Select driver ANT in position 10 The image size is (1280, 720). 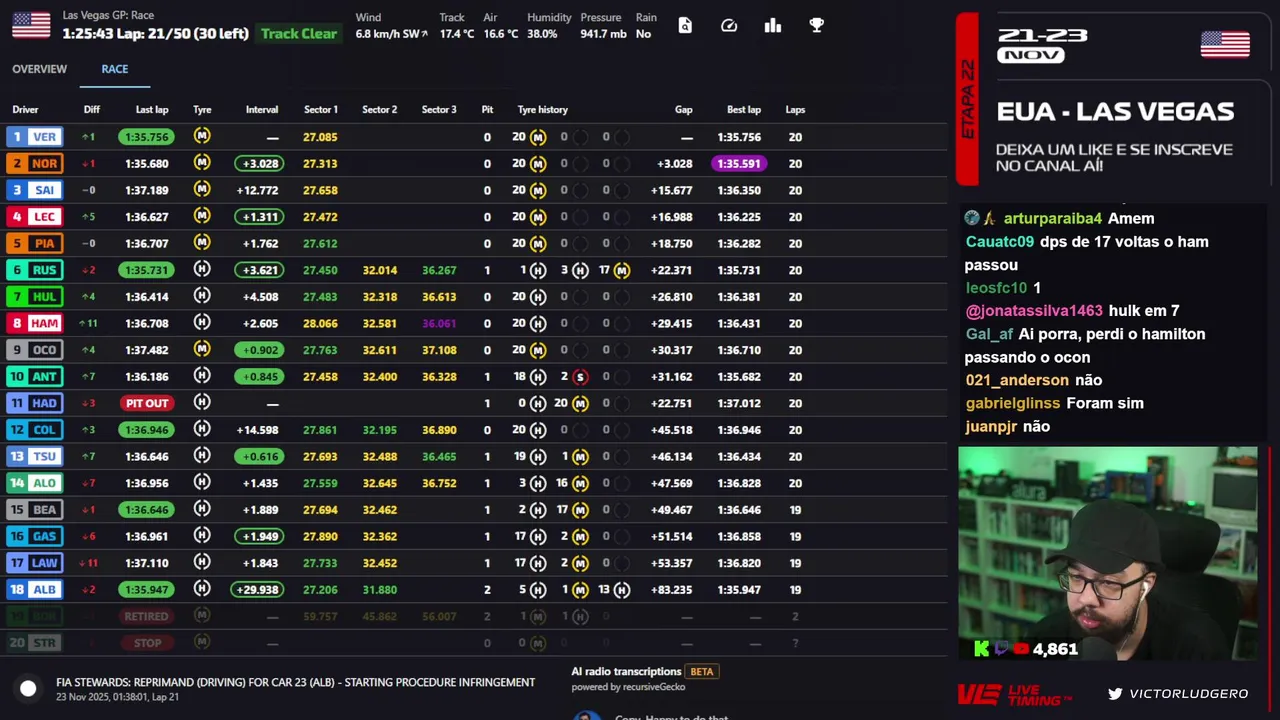coord(35,376)
